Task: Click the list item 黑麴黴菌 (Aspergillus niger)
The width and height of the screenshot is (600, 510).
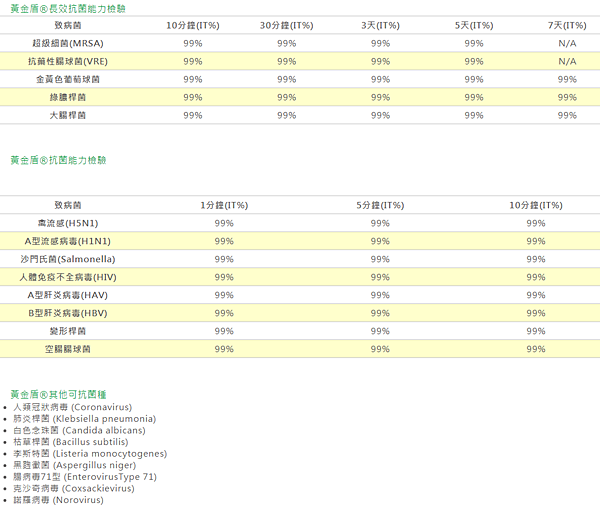Action: click(75, 465)
